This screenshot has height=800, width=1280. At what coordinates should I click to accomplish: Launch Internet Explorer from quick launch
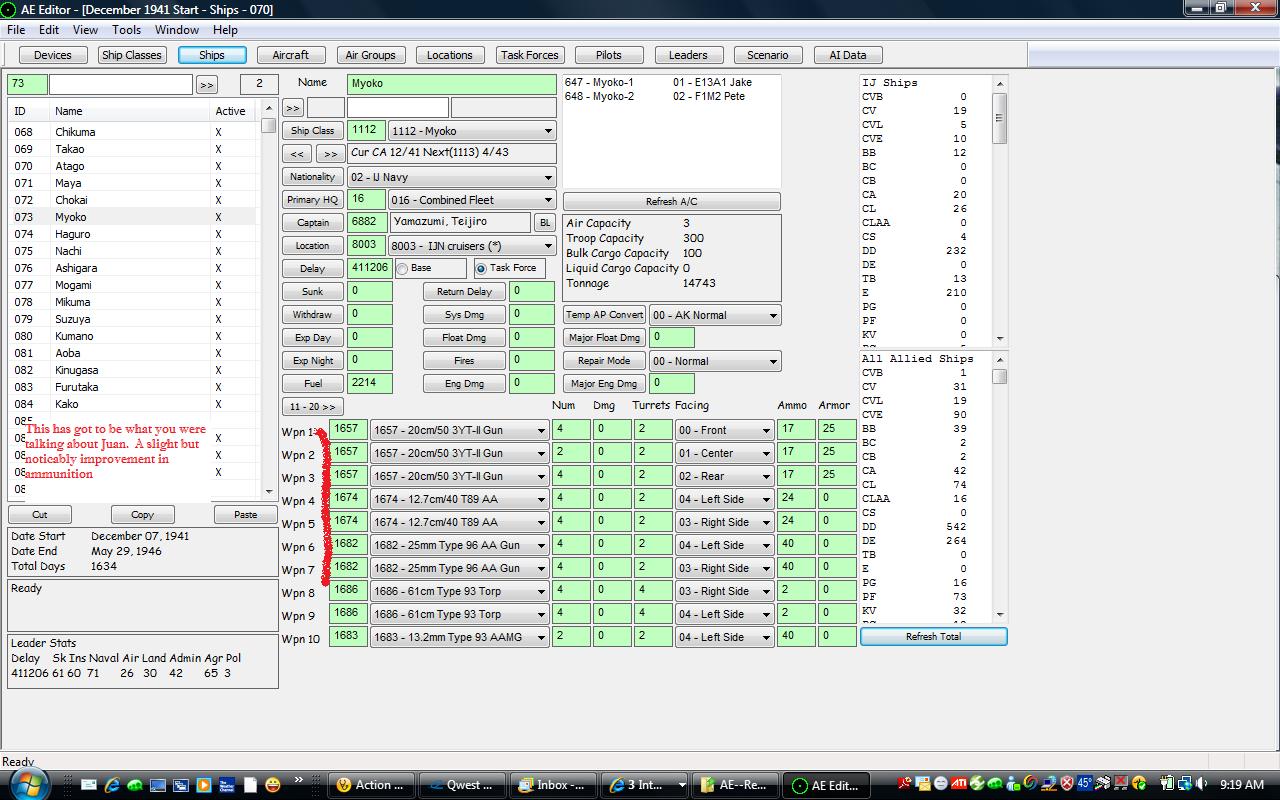tap(112, 785)
